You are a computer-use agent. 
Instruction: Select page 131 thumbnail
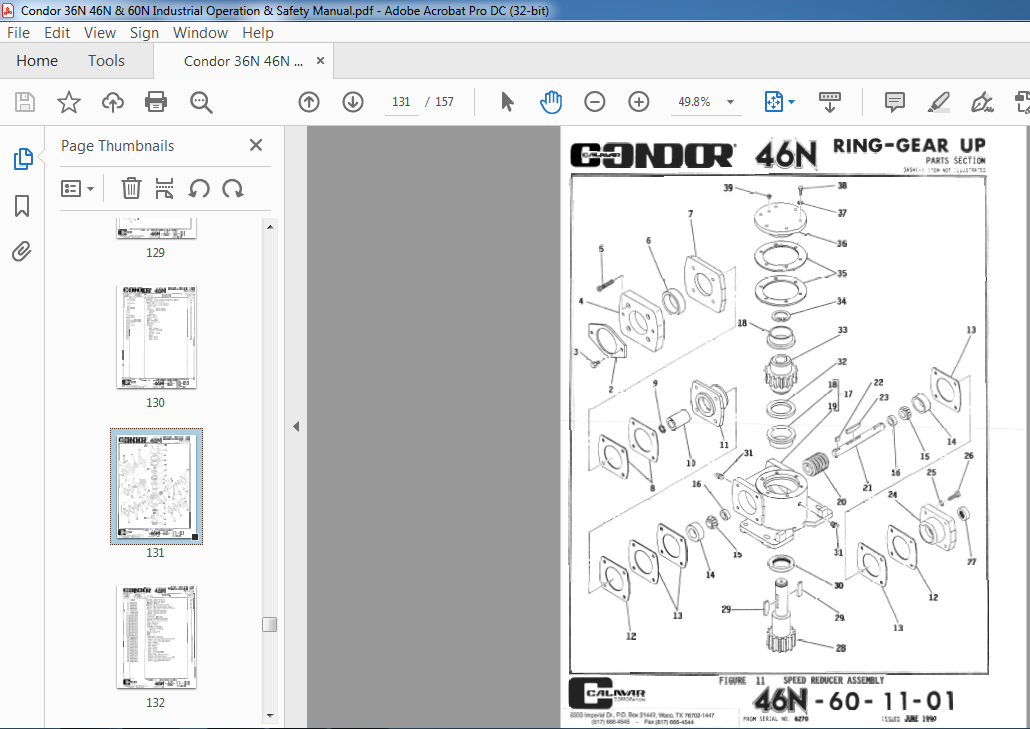point(156,487)
